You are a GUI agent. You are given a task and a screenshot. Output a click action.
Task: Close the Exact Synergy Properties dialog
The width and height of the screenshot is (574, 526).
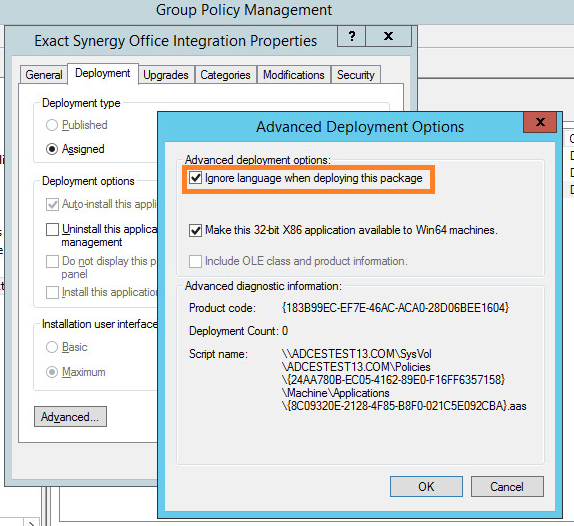pyautogui.click(x=388, y=36)
